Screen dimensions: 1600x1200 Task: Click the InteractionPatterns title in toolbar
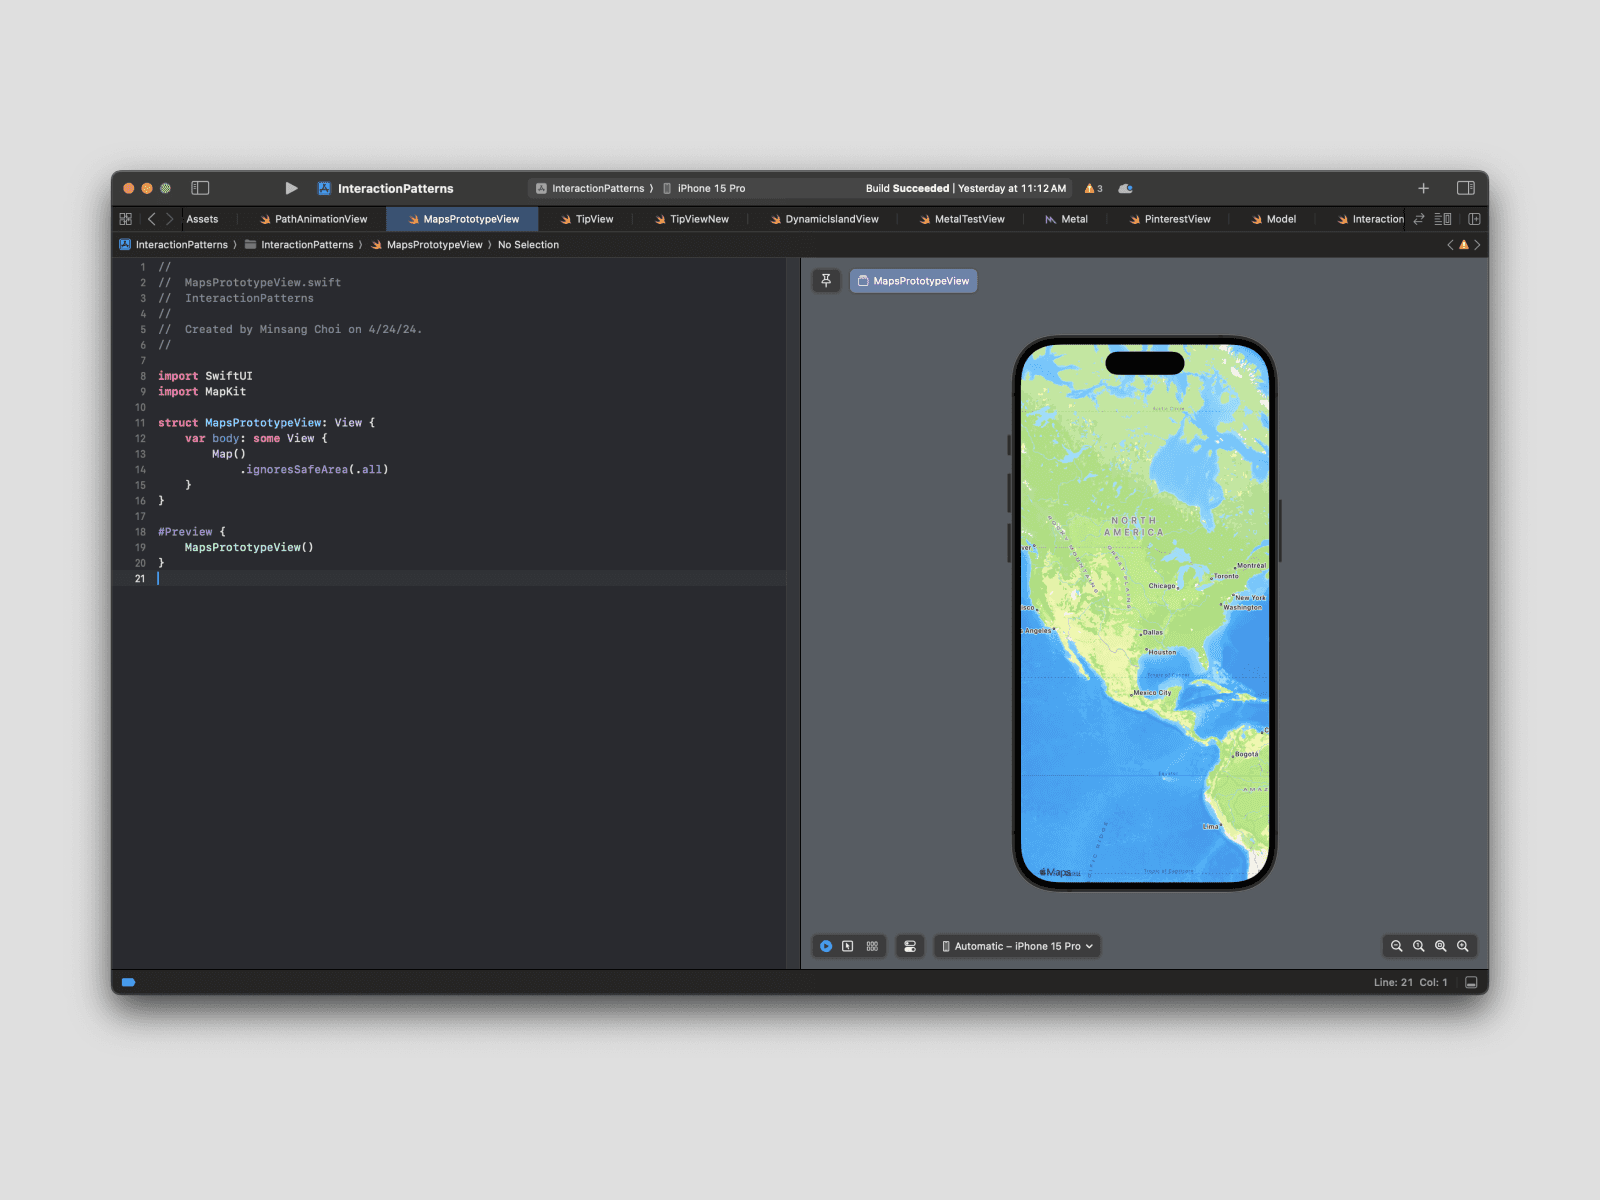click(x=395, y=188)
